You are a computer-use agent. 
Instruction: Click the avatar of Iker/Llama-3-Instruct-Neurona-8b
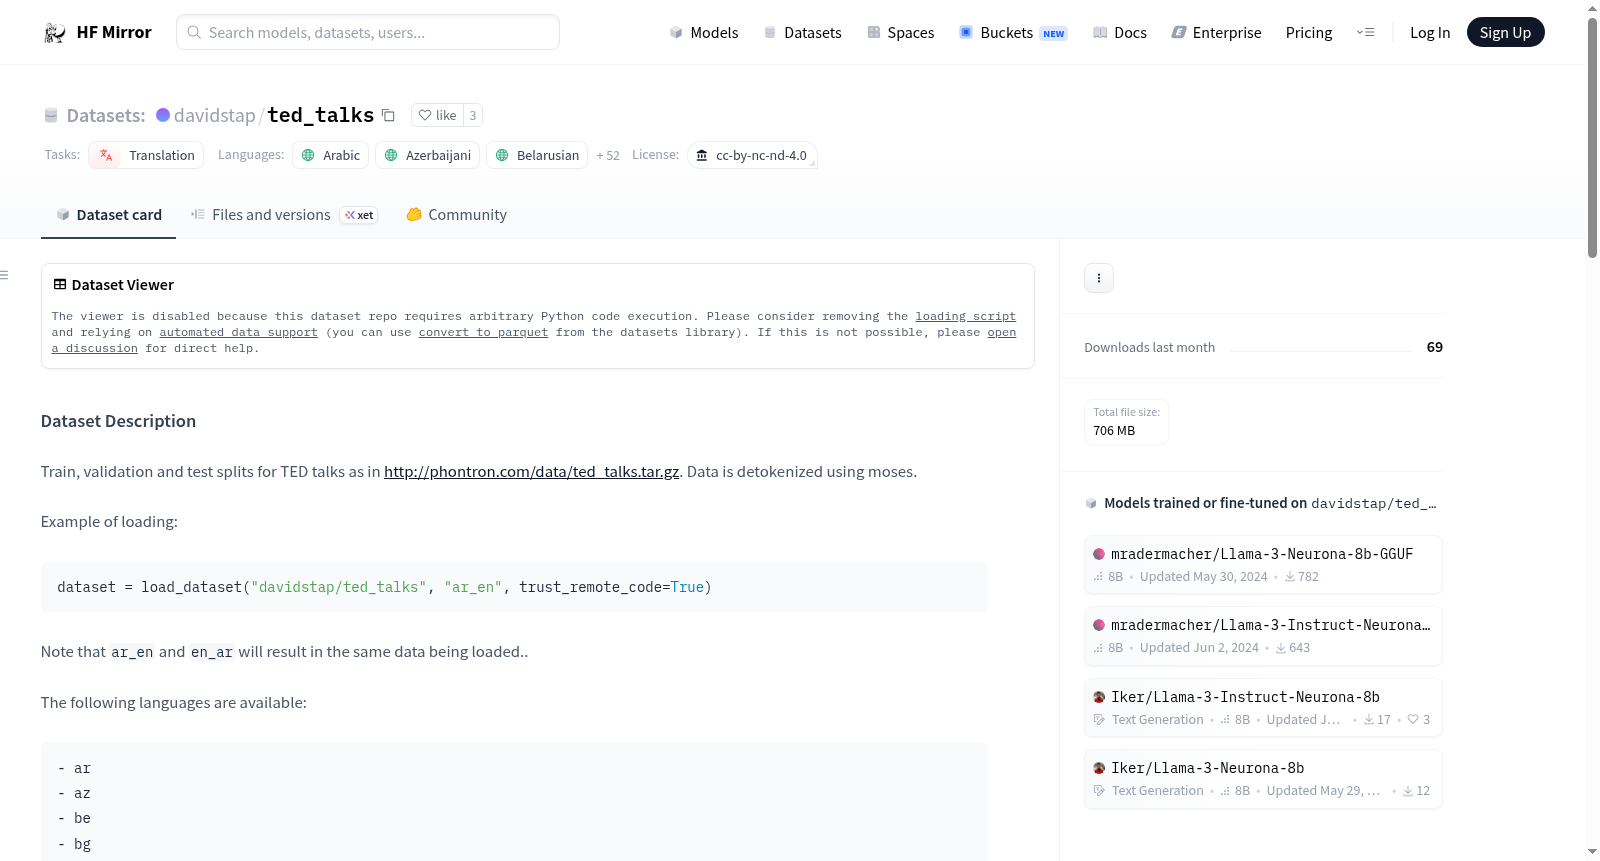point(1099,697)
